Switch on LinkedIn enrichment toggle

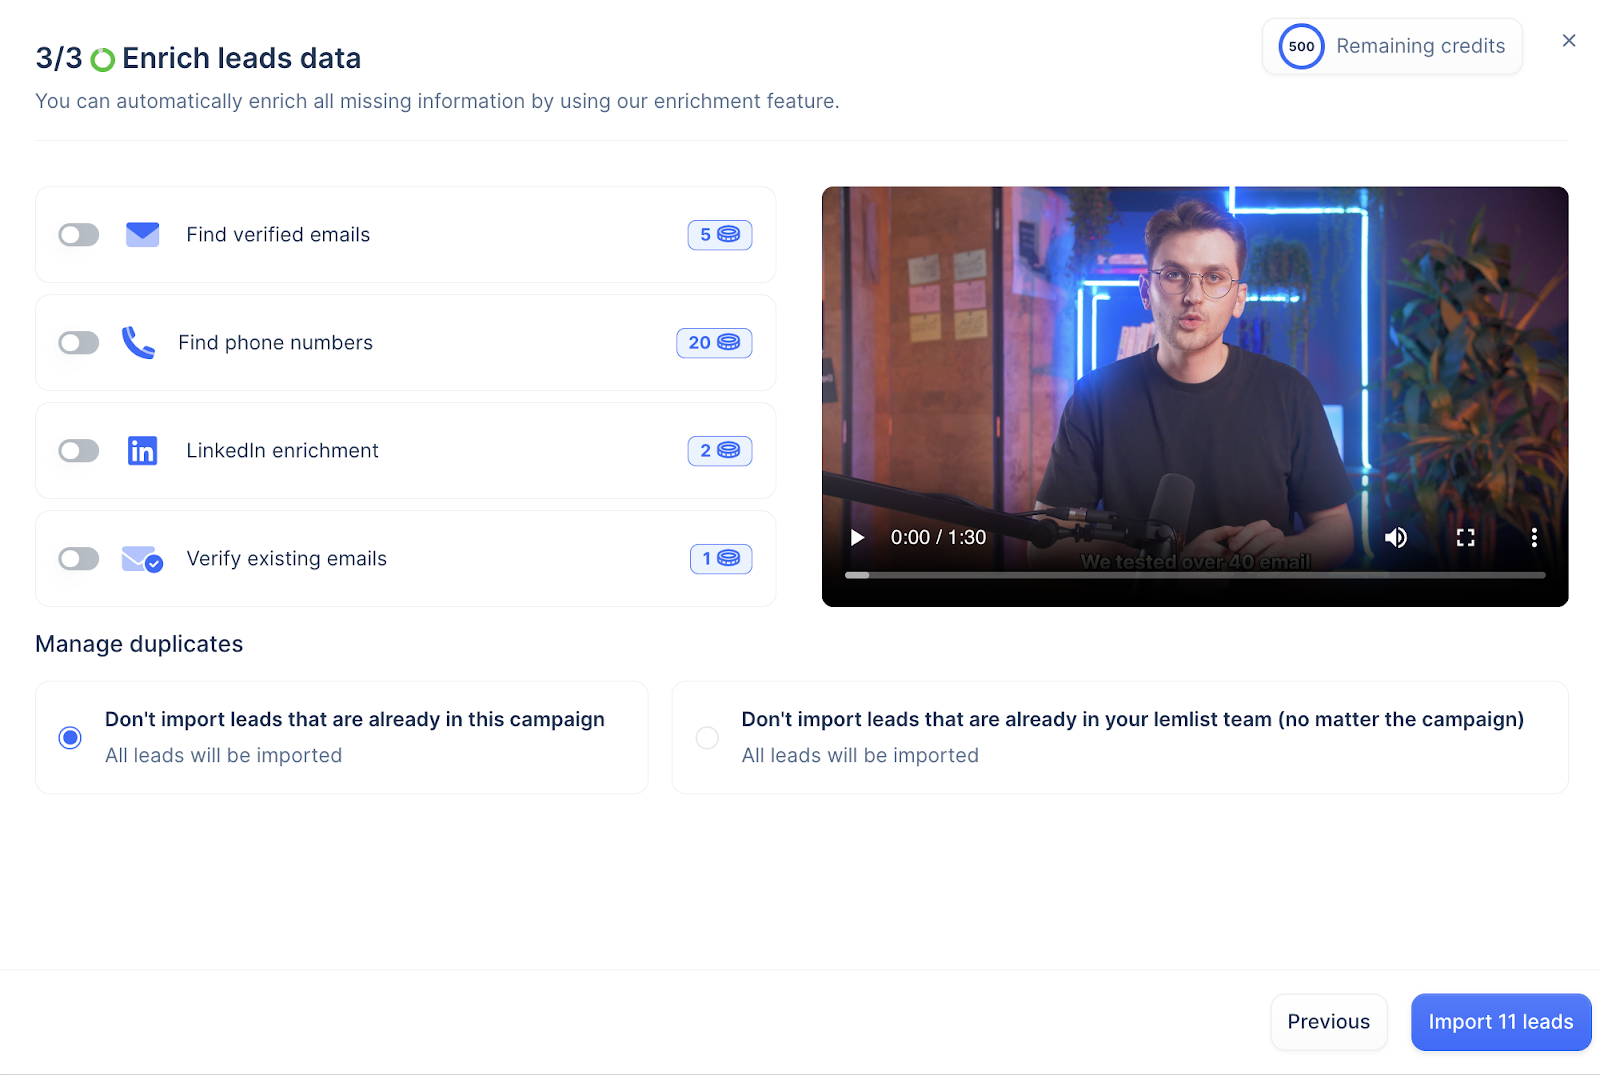coord(79,451)
